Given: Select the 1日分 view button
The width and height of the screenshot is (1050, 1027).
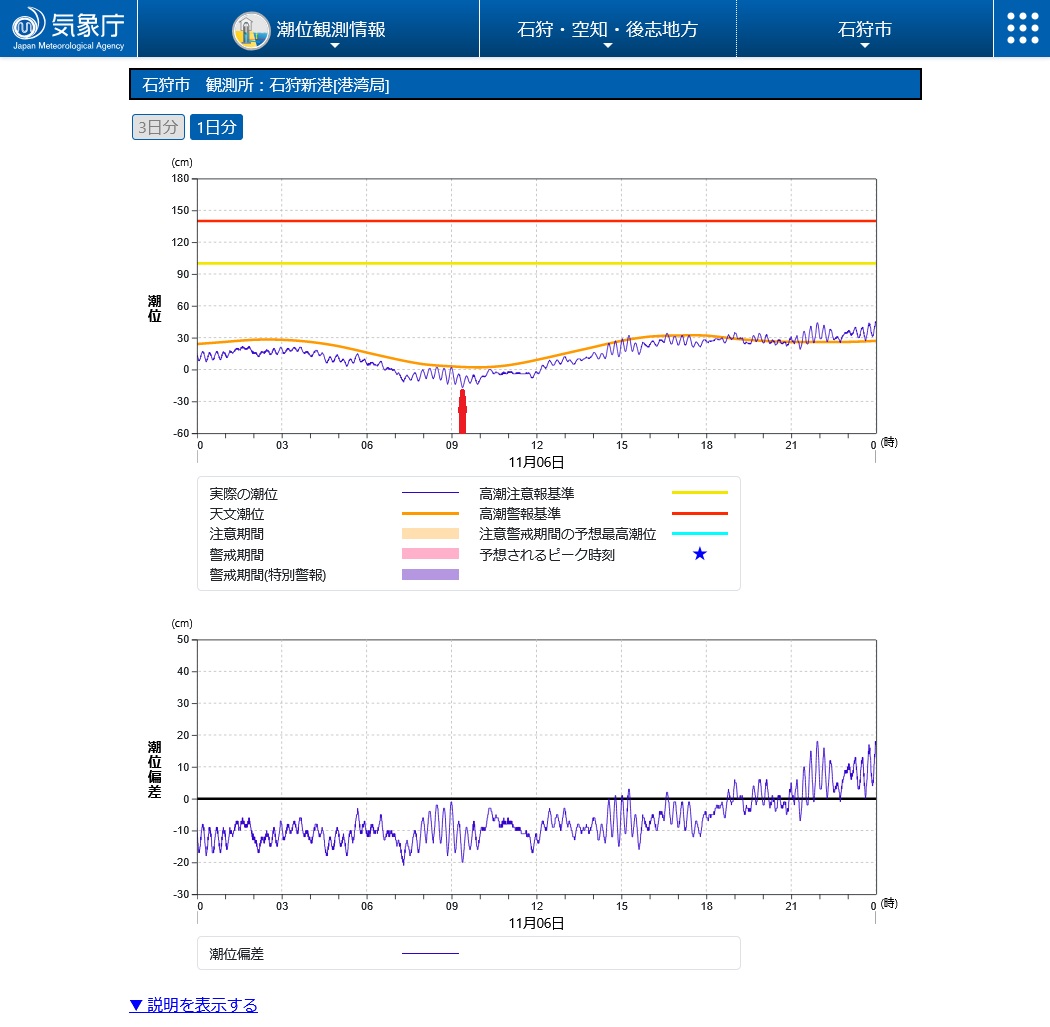Looking at the screenshot, I should tap(216, 127).
